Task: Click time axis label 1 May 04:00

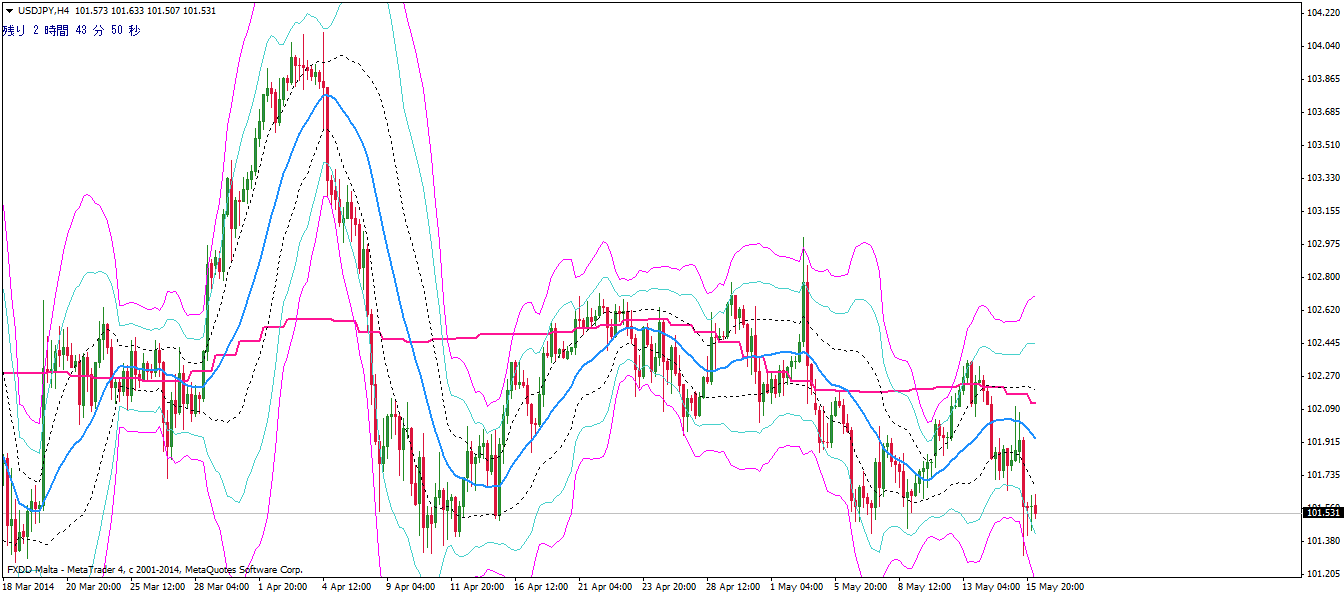Action: [799, 587]
